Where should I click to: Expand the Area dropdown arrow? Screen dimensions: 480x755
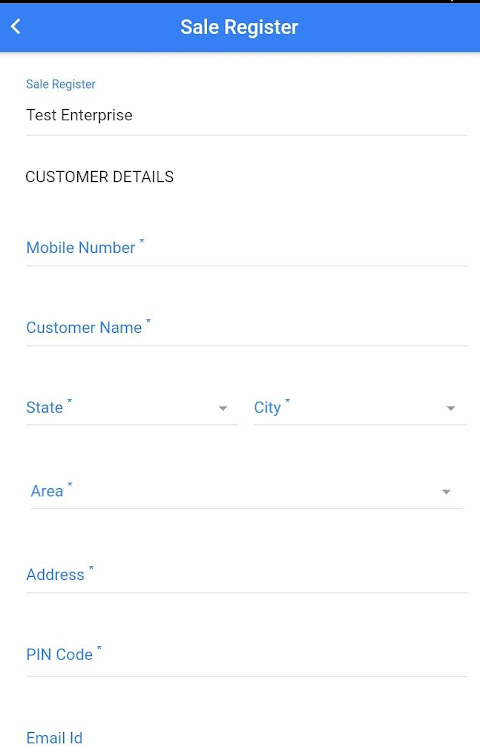pos(446,492)
